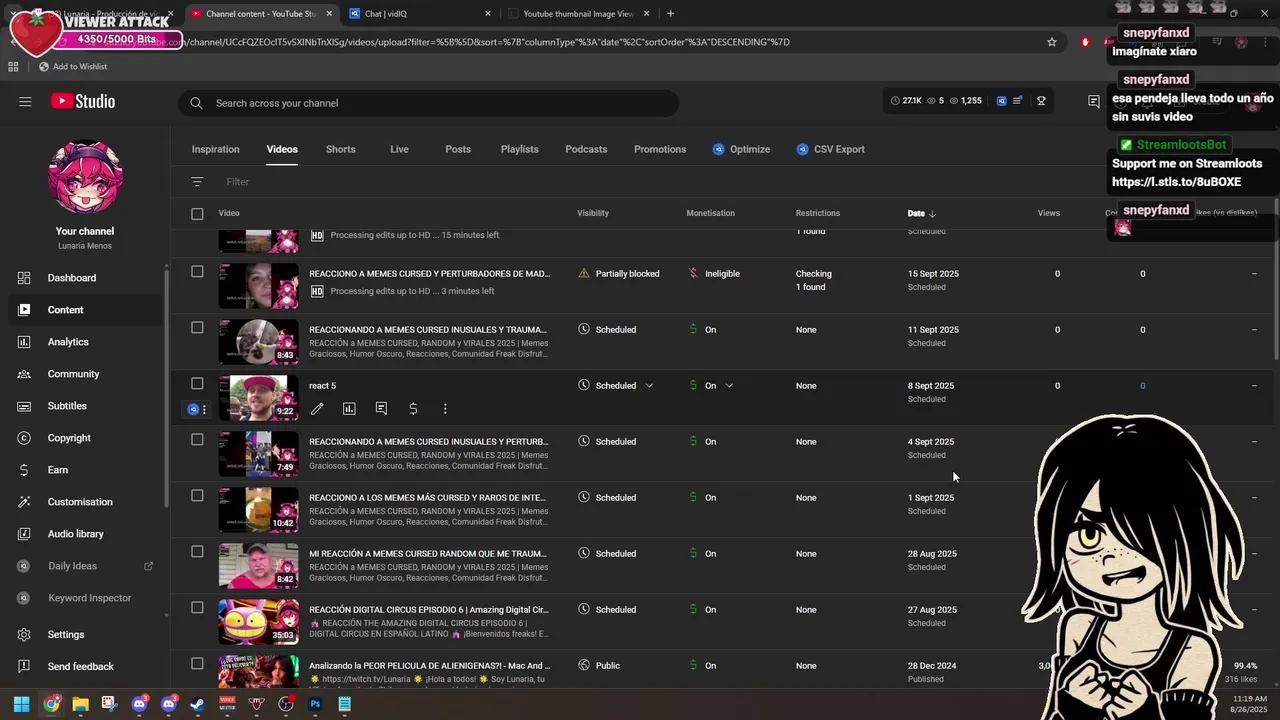Click the pencil edit icon for react 5
This screenshot has width=1280, height=720.
[317, 409]
